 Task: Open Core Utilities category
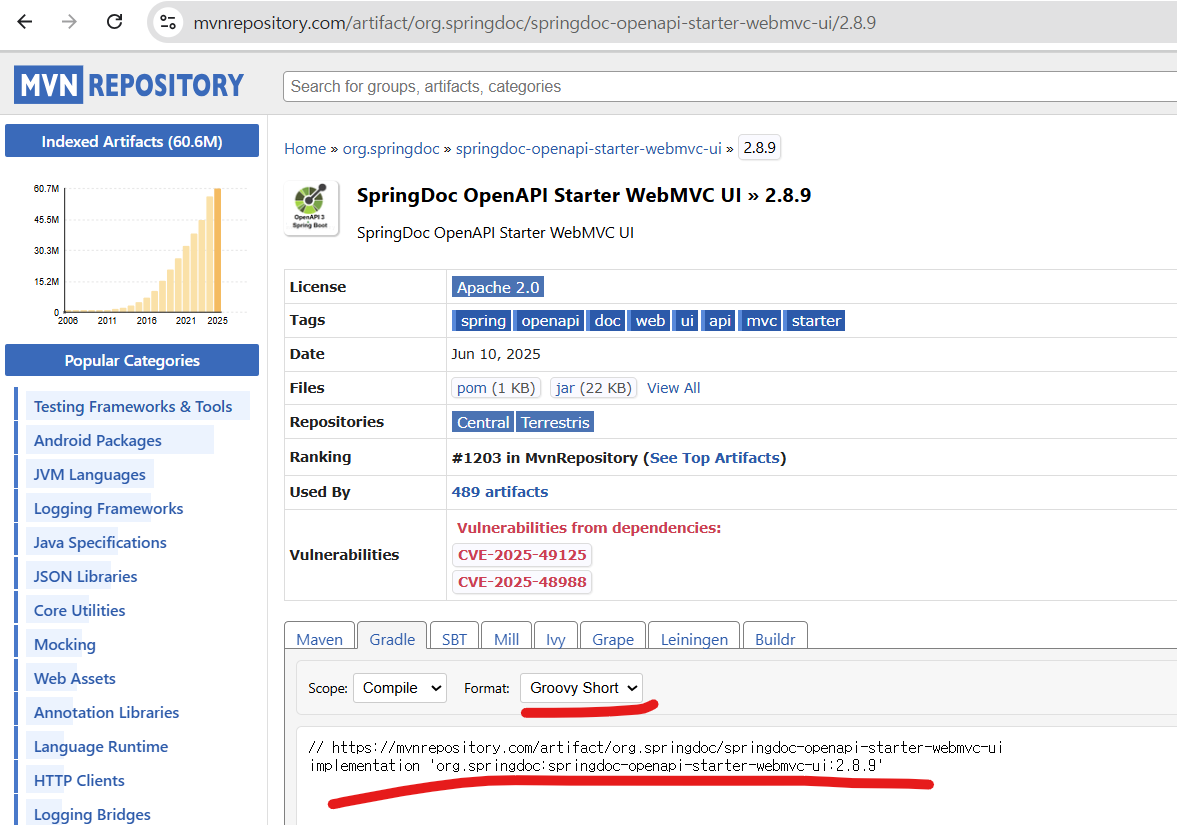pyautogui.click(x=80, y=610)
